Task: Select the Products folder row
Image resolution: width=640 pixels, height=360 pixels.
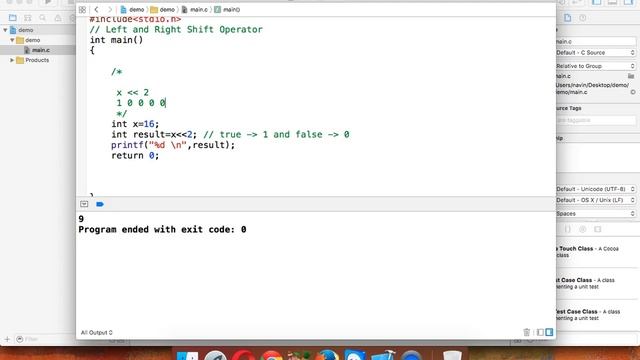Action: click(x=38, y=60)
